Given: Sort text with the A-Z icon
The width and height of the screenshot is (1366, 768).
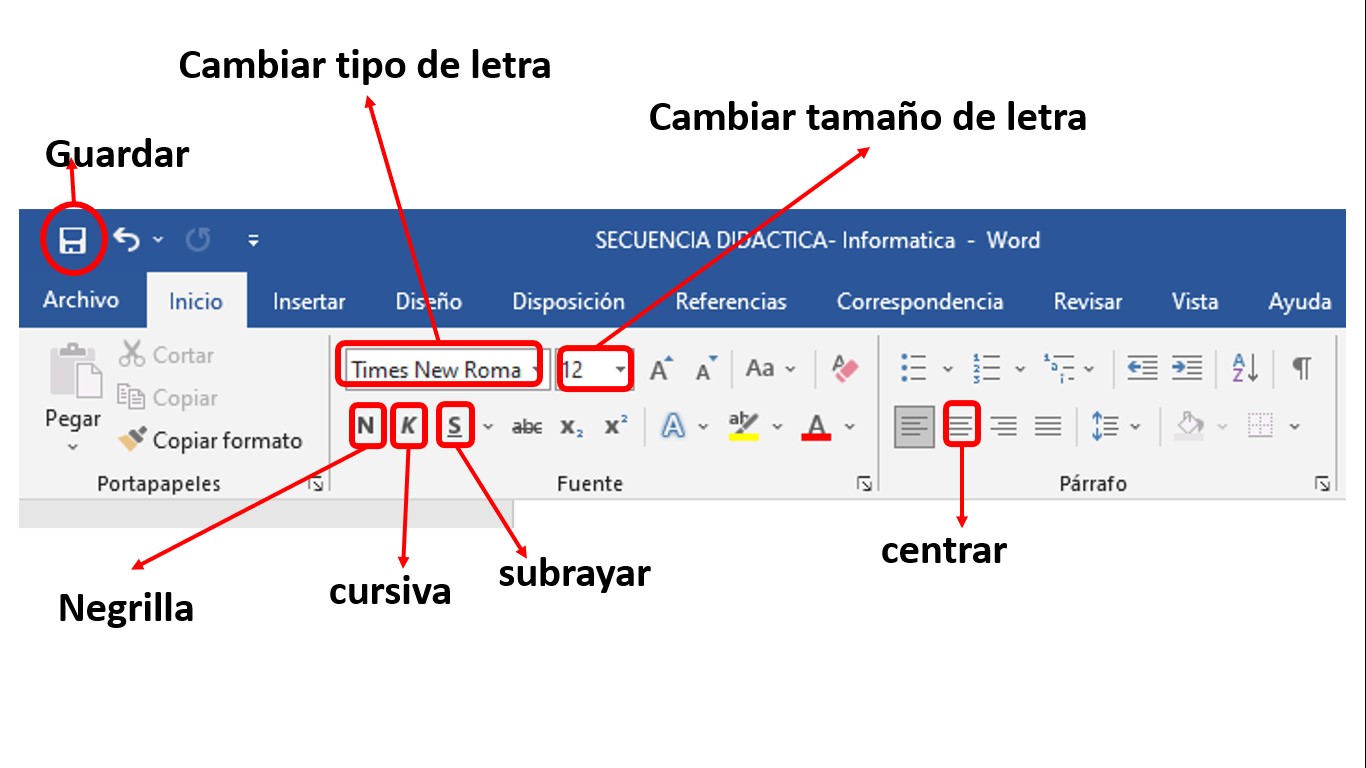Looking at the screenshot, I should pyautogui.click(x=1246, y=369).
